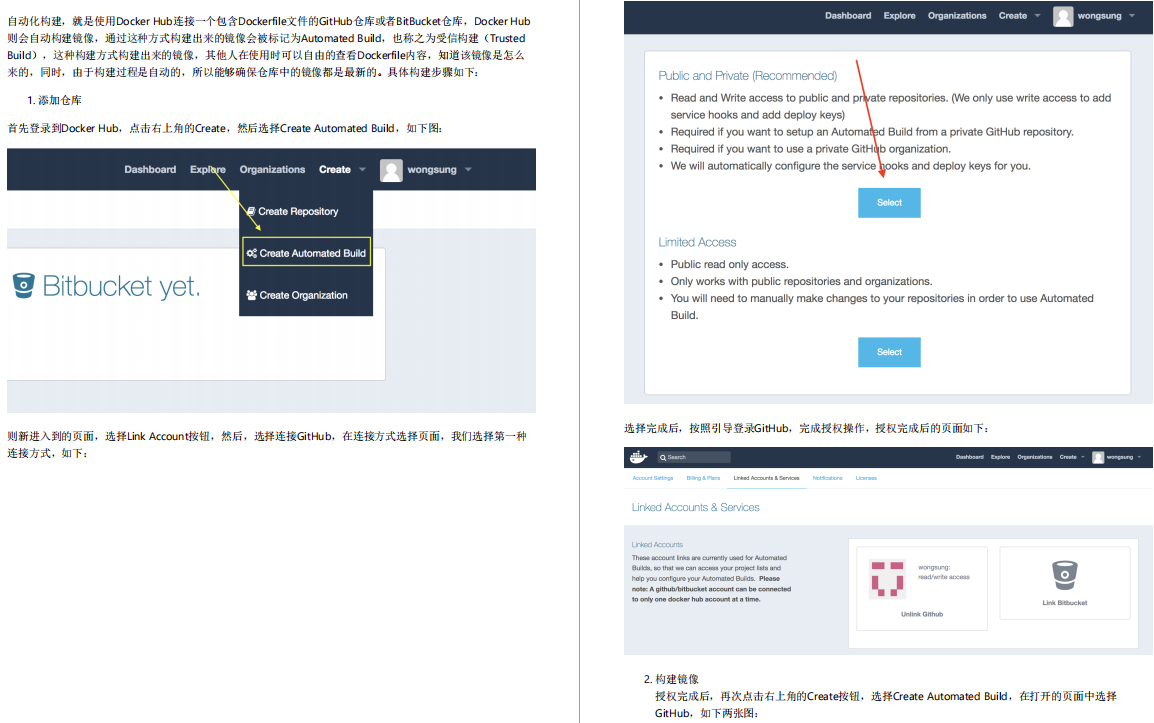Open Organizations in Select-options screenshot navbar
The width and height of the screenshot is (1154, 723).
[957, 15]
